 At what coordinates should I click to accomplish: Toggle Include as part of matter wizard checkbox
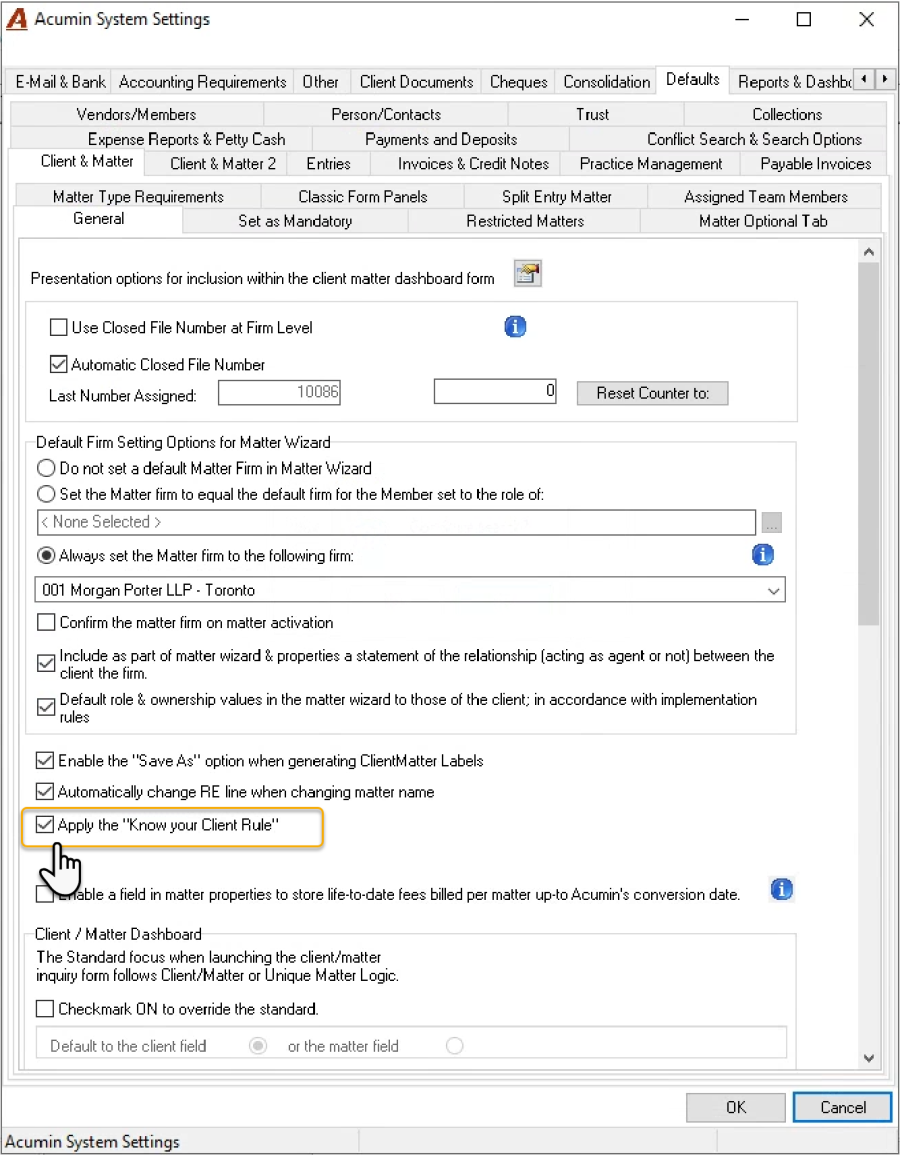(46, 664)
